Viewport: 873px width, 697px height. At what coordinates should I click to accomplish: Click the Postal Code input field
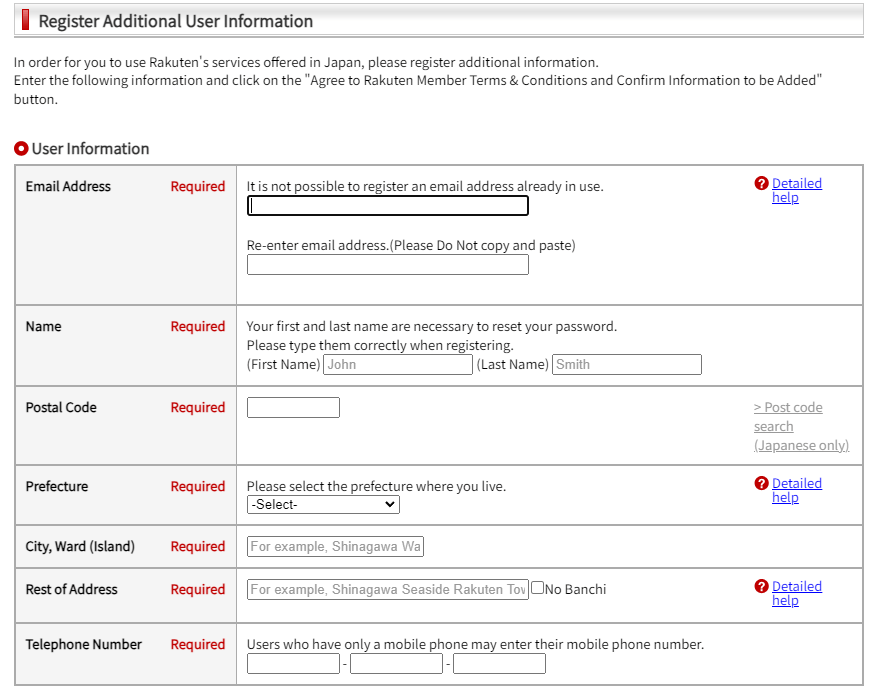pos(293,408)
